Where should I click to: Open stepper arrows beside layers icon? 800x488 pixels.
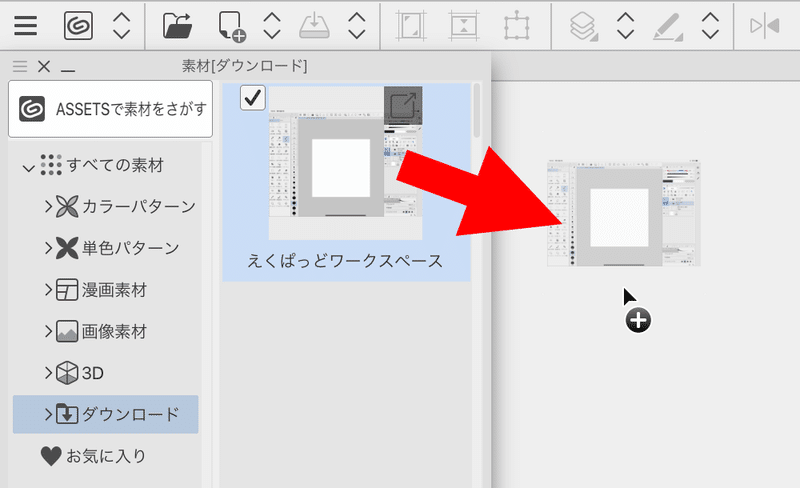(x=626, y=26)
